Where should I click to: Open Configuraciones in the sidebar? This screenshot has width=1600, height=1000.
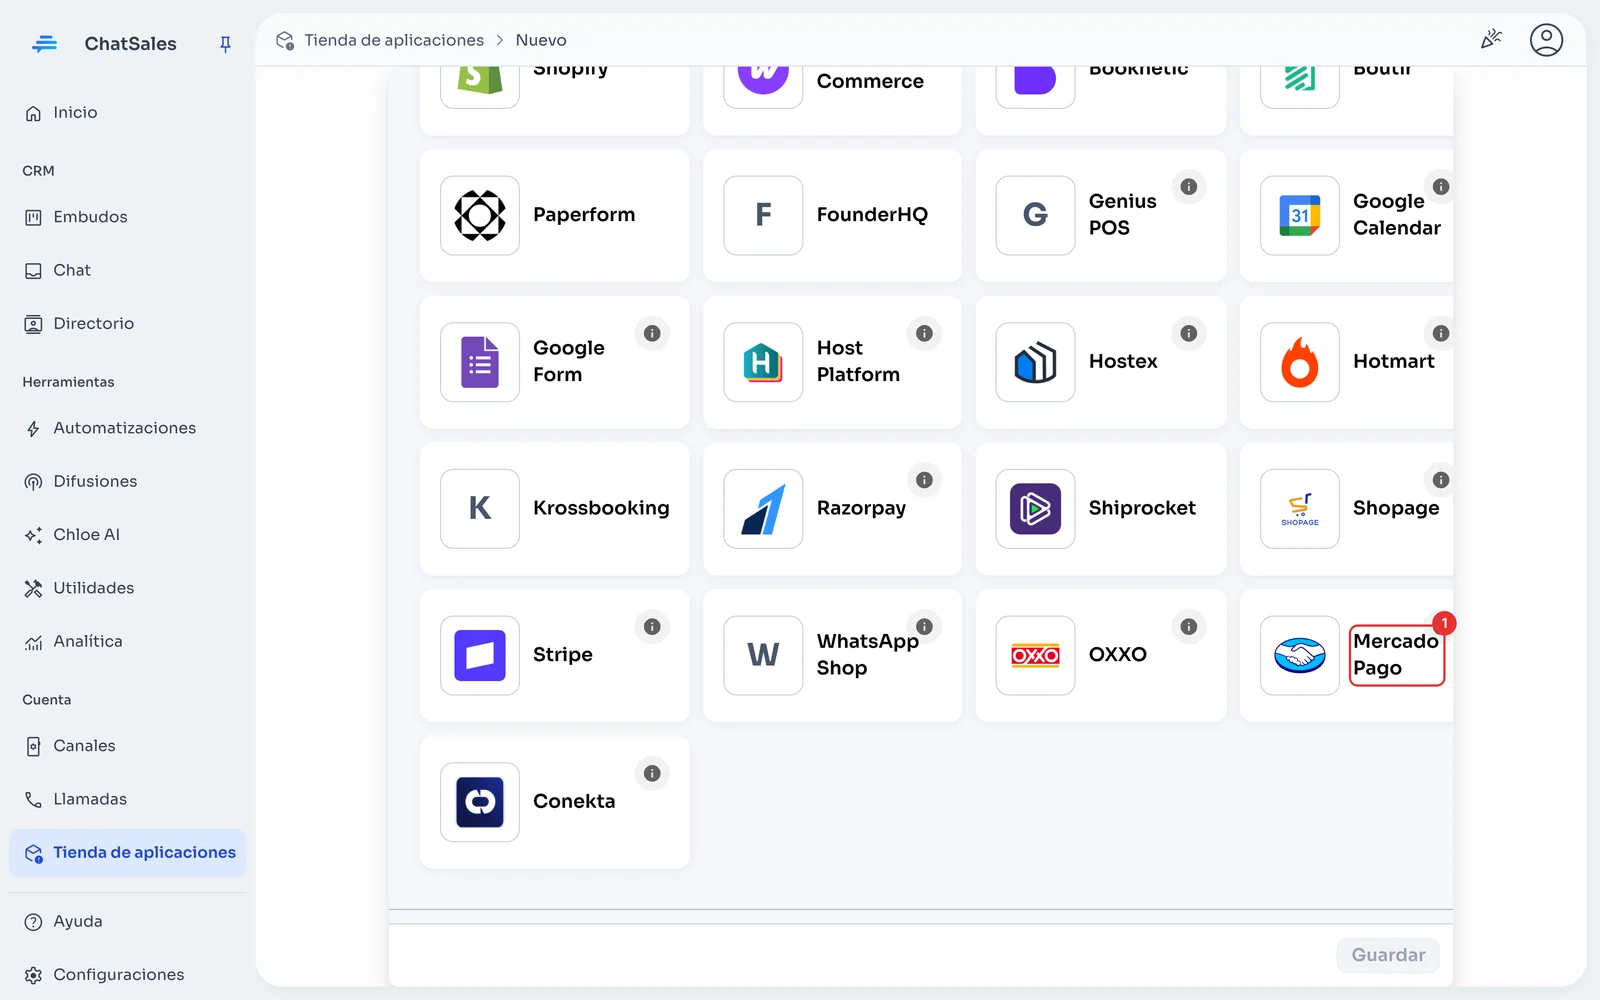click(x=127, y=975)
